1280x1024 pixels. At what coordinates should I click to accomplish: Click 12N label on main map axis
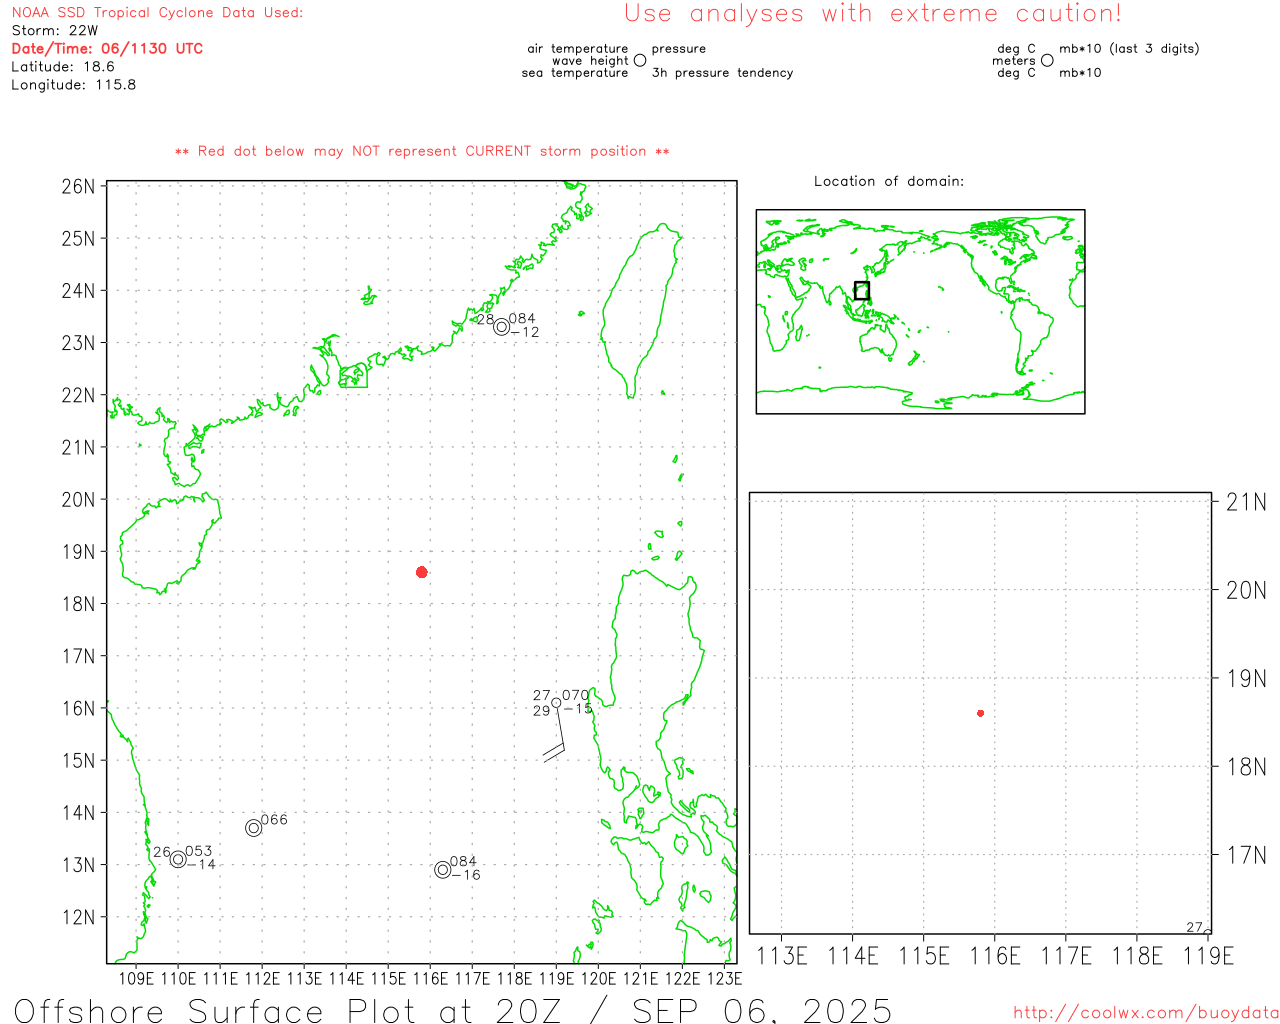pos(78,917)
